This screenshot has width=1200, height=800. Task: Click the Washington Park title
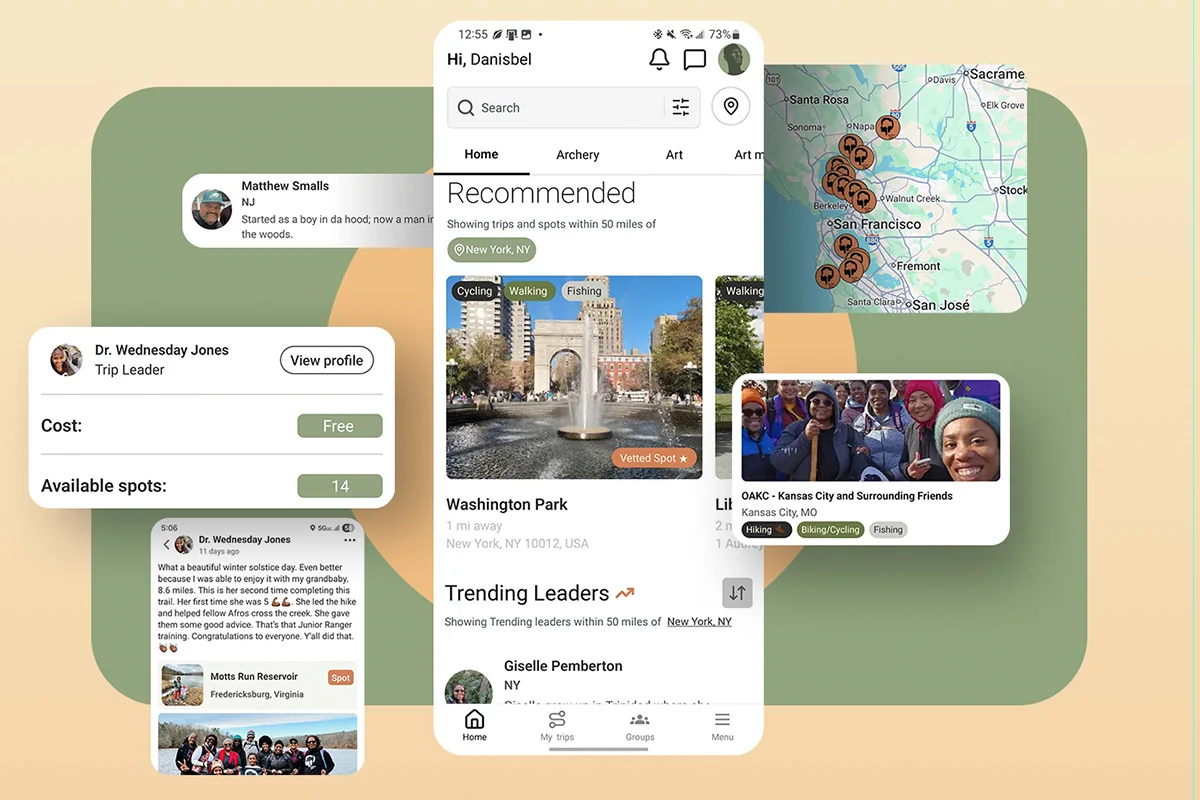pos(507,504)
